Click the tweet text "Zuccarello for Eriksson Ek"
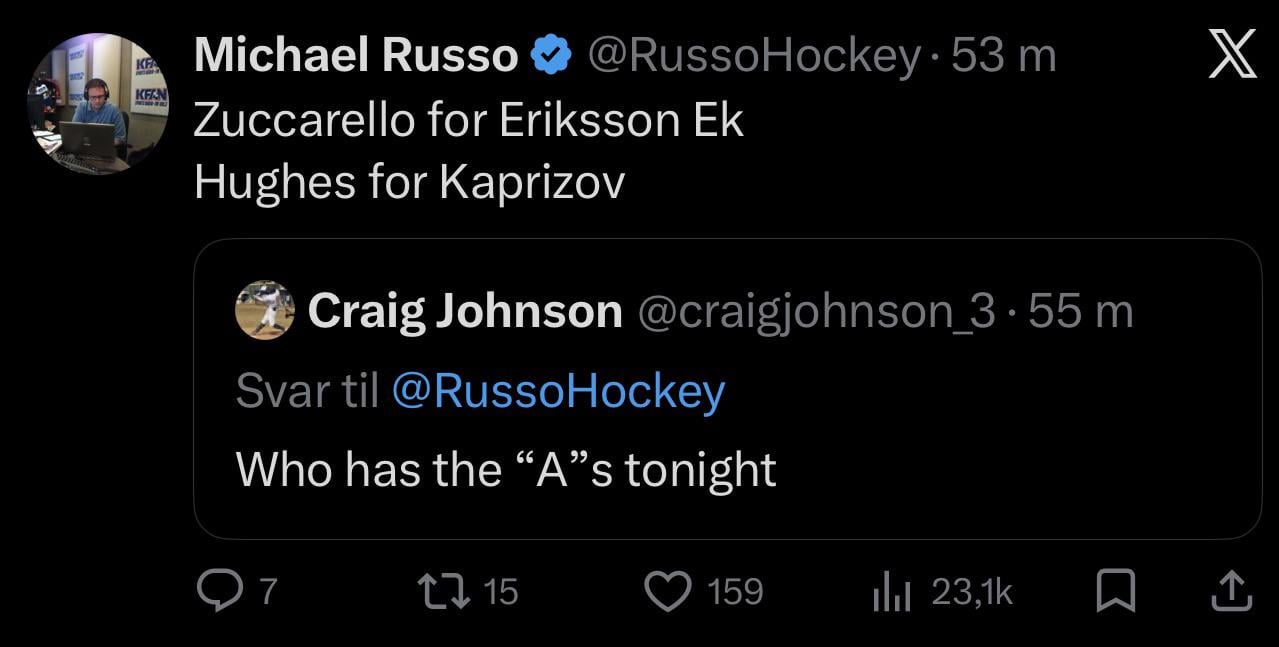1279x647 pixels. 468,120
